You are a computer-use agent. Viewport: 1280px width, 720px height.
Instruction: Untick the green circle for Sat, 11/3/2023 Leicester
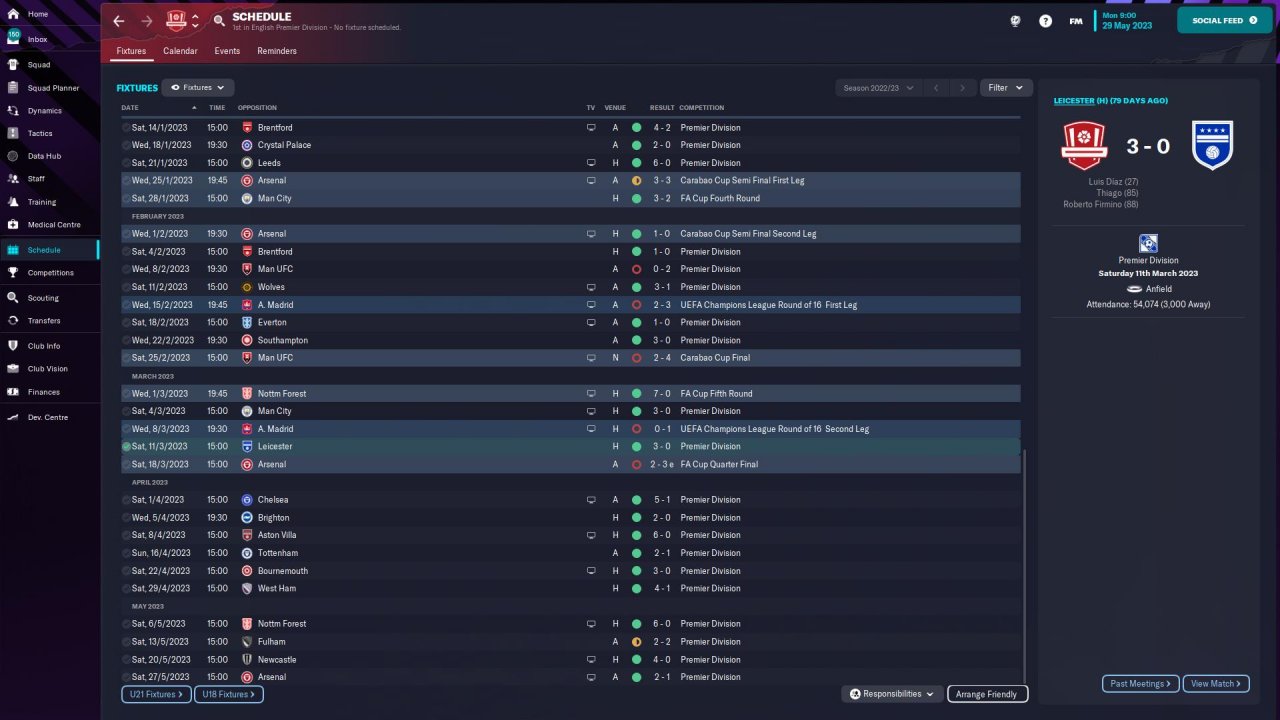126,447
